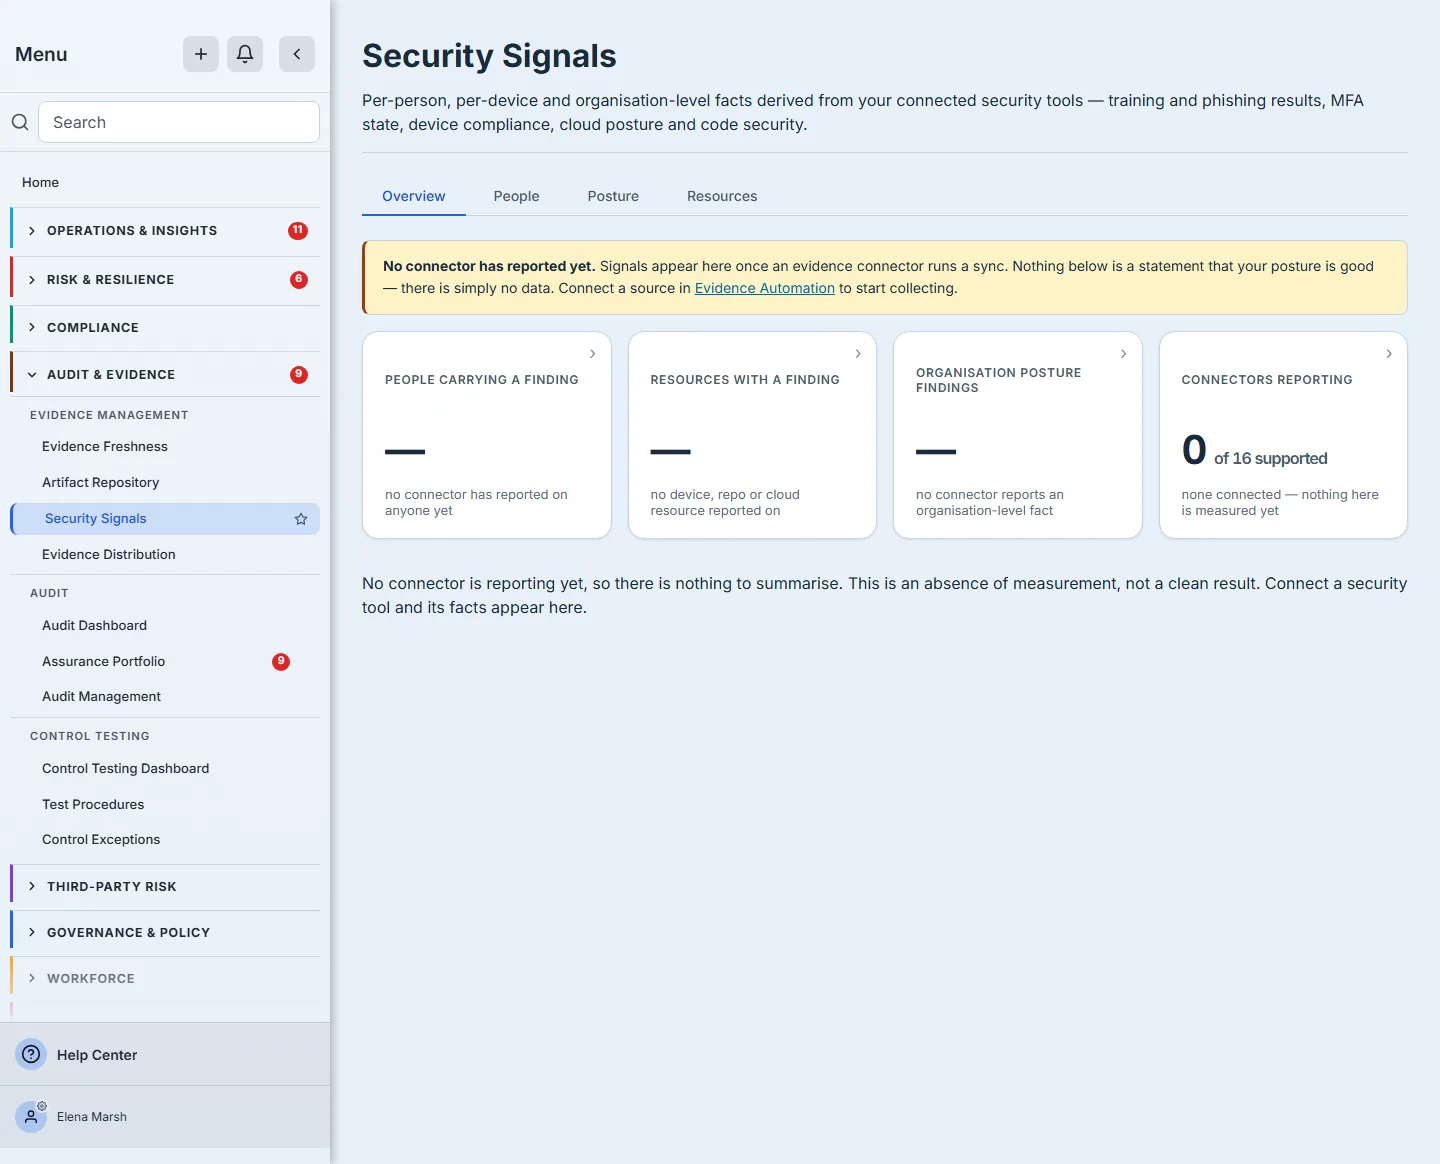The image size is (1440, 1164).
Task: Expand Operations & Insights section
Action: pyautogui.click(x=165, y=231)
